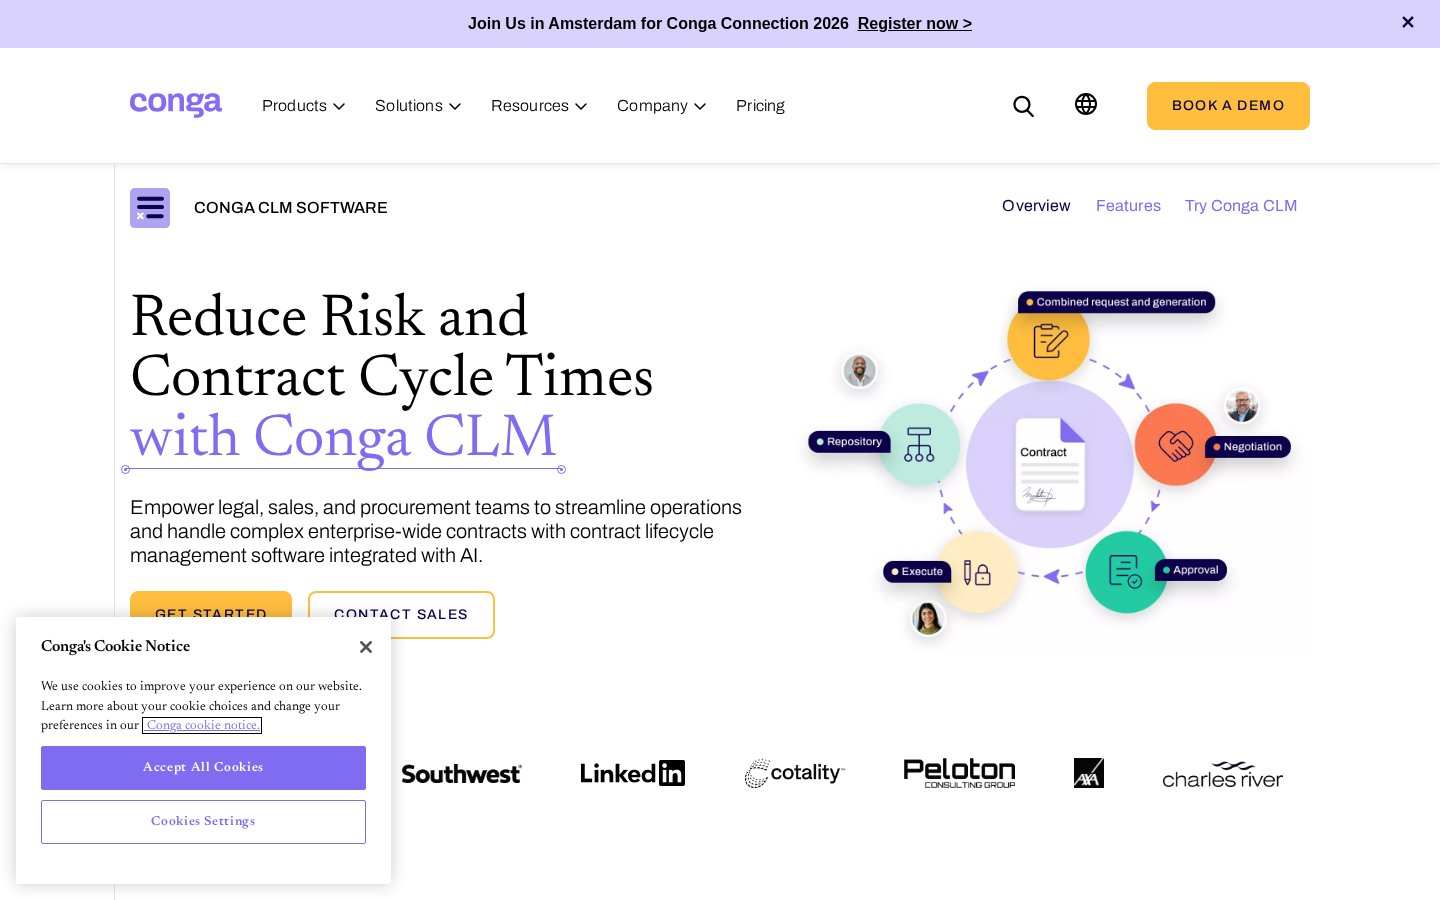Screen dimensions: 1440x900
Task: Close the cookie notice popup
Action: tap(366, 647)
